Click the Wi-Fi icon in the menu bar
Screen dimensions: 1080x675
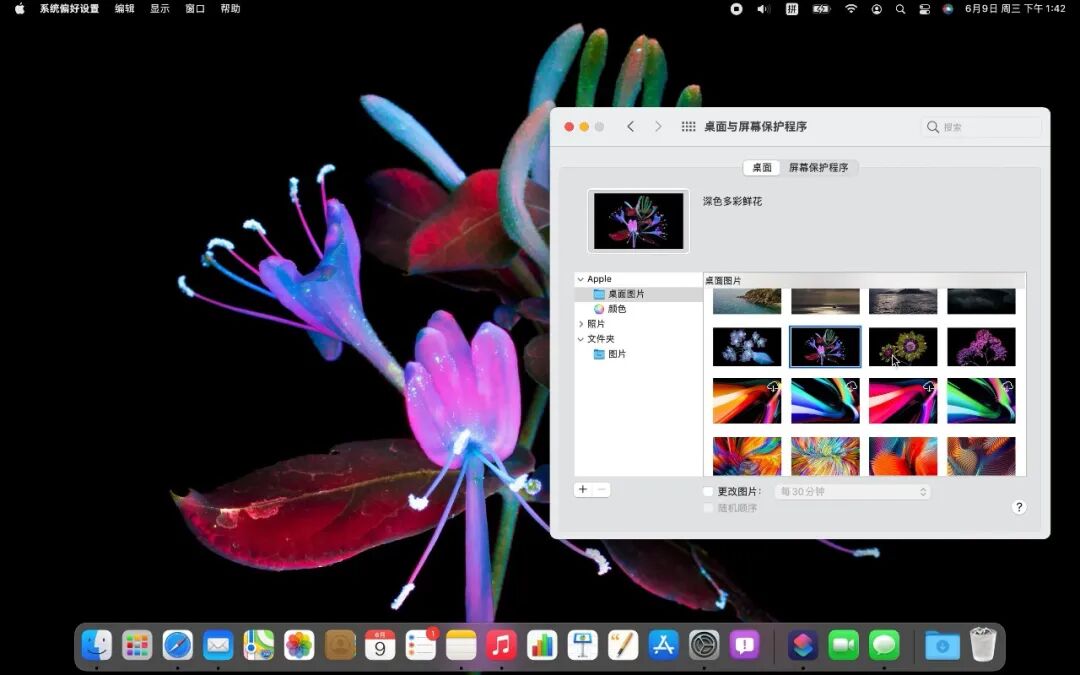pos(850,9)
